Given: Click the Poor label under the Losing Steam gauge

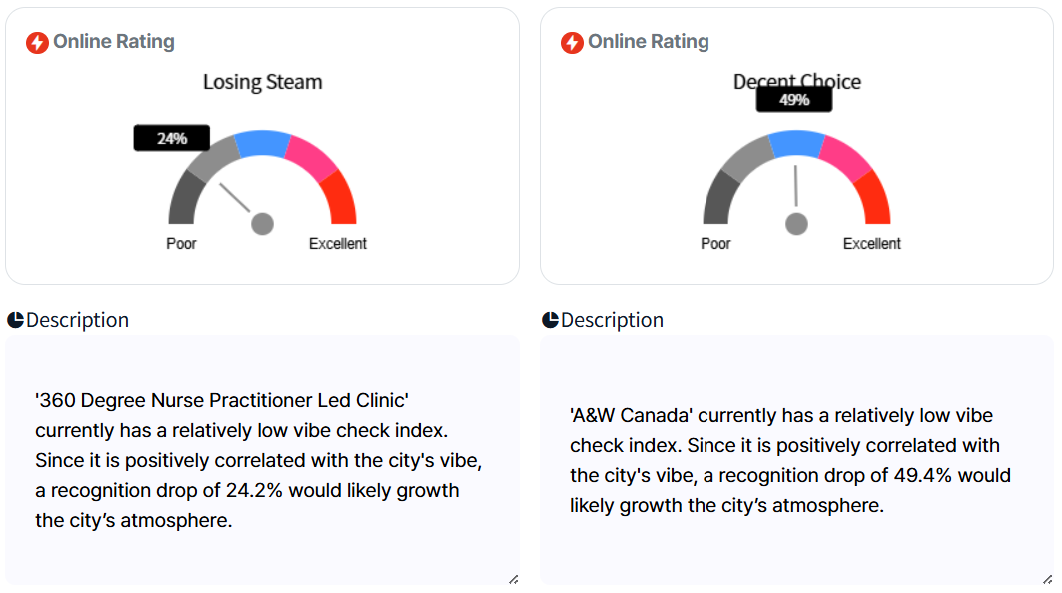Looking at the screenshot, I should pyautogui.click(x=182, y=244).
